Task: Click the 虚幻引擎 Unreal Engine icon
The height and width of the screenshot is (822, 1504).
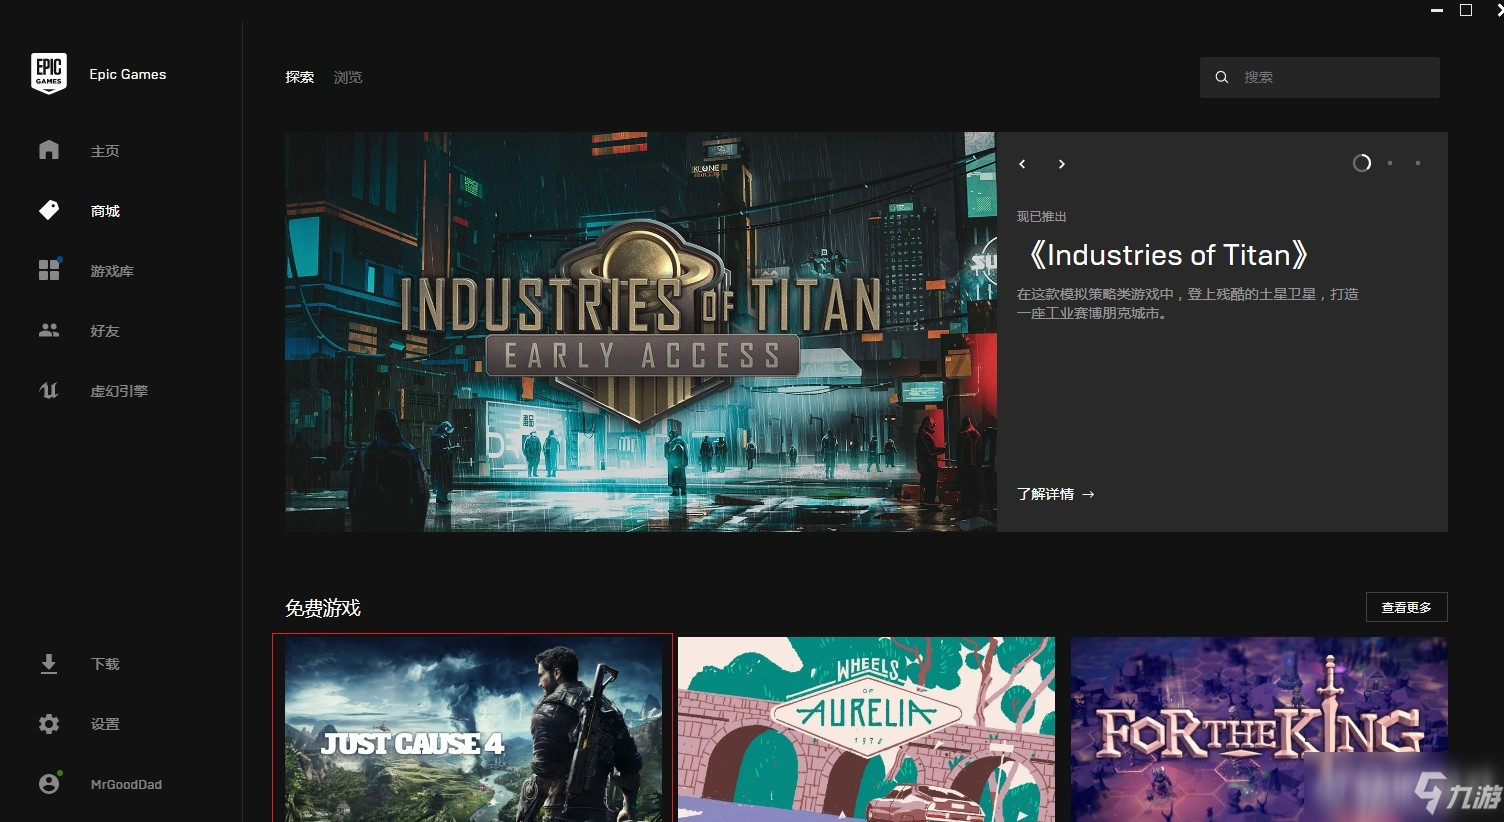Action: [x=49, y=390]
